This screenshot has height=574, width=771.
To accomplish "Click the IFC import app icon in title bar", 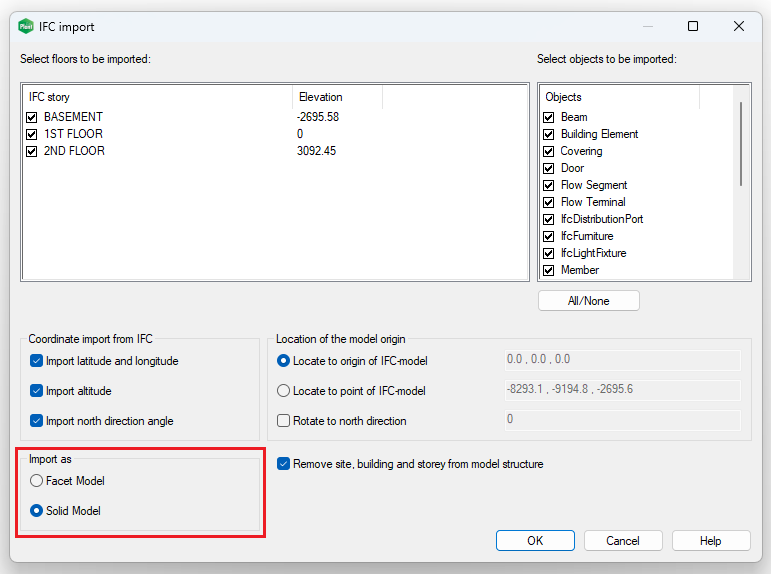I will tap(26, 27).
